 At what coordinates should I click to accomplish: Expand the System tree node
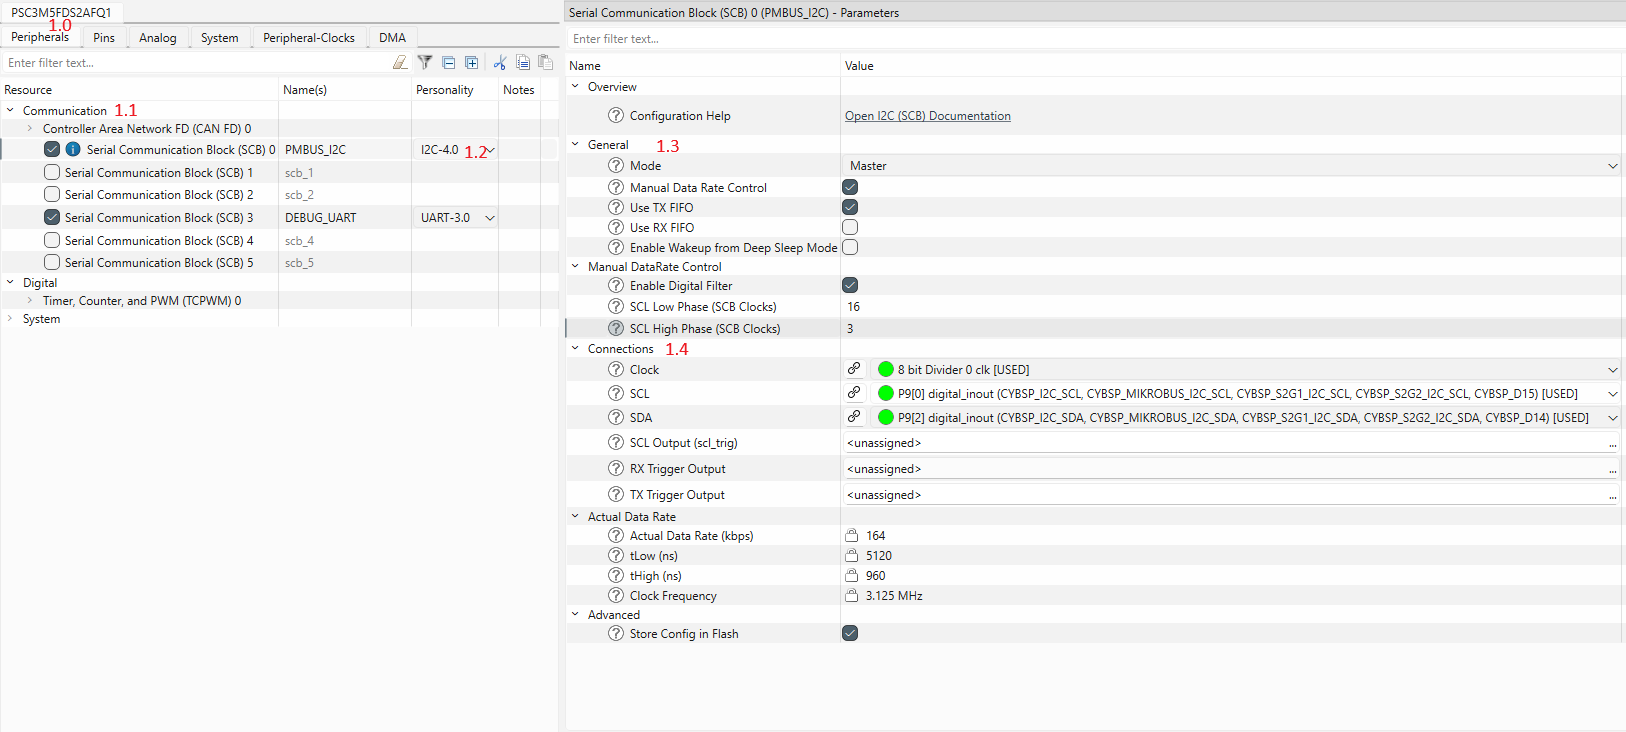[x=10, y=318]
